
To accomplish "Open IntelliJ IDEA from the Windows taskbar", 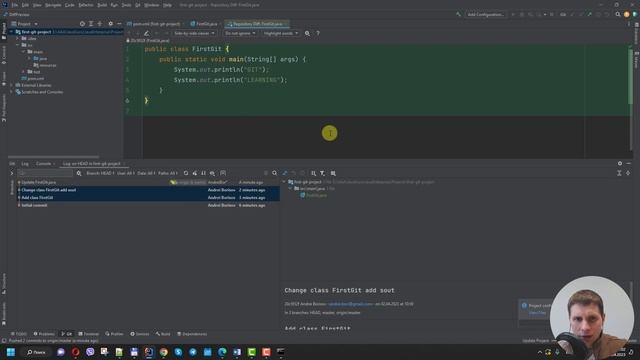I will 149,352.
